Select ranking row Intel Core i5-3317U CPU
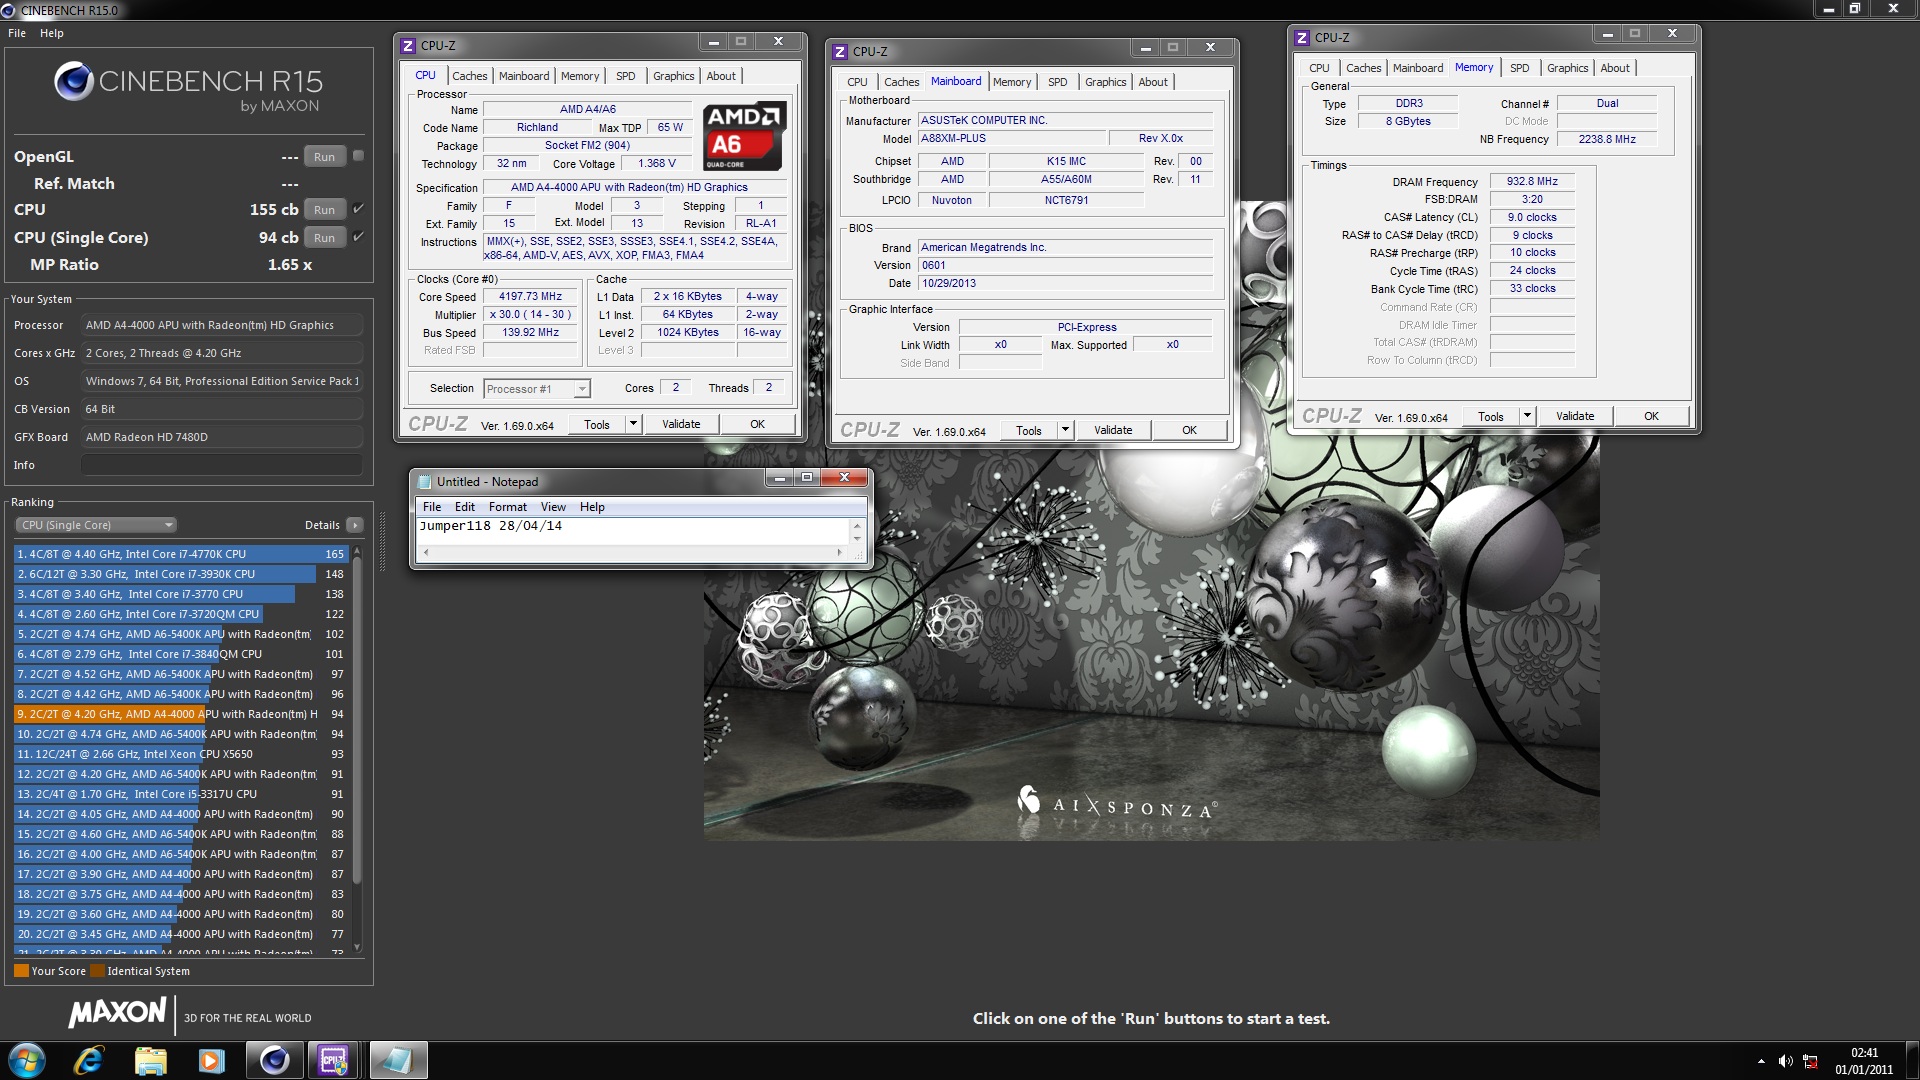Image resolution: width=1920 pixels, height=1080 pixels. pyautogui.click(x=181, y=794)
